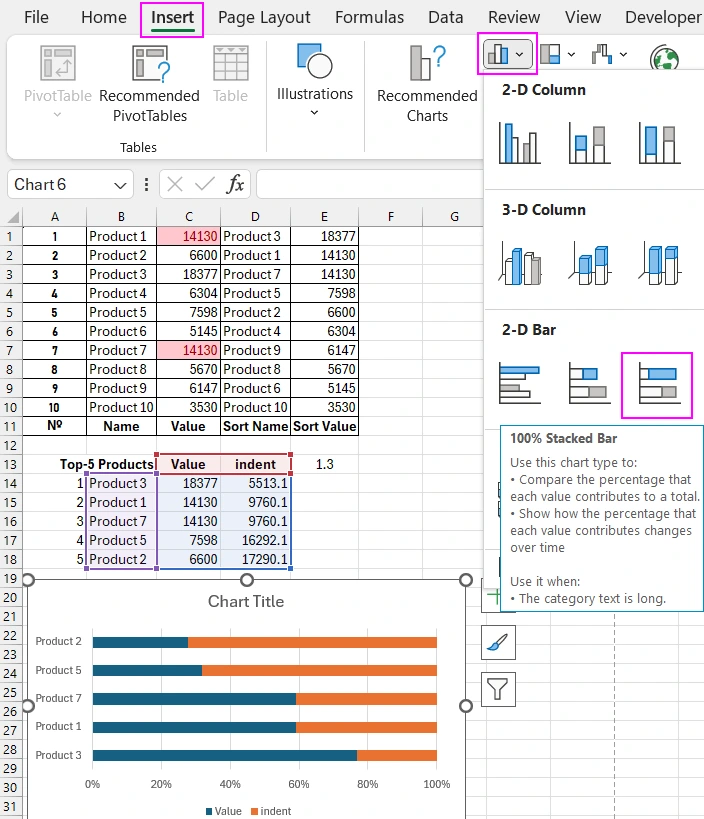Select the 3-D Clustered Column chart icon

[x=519, y=264]
